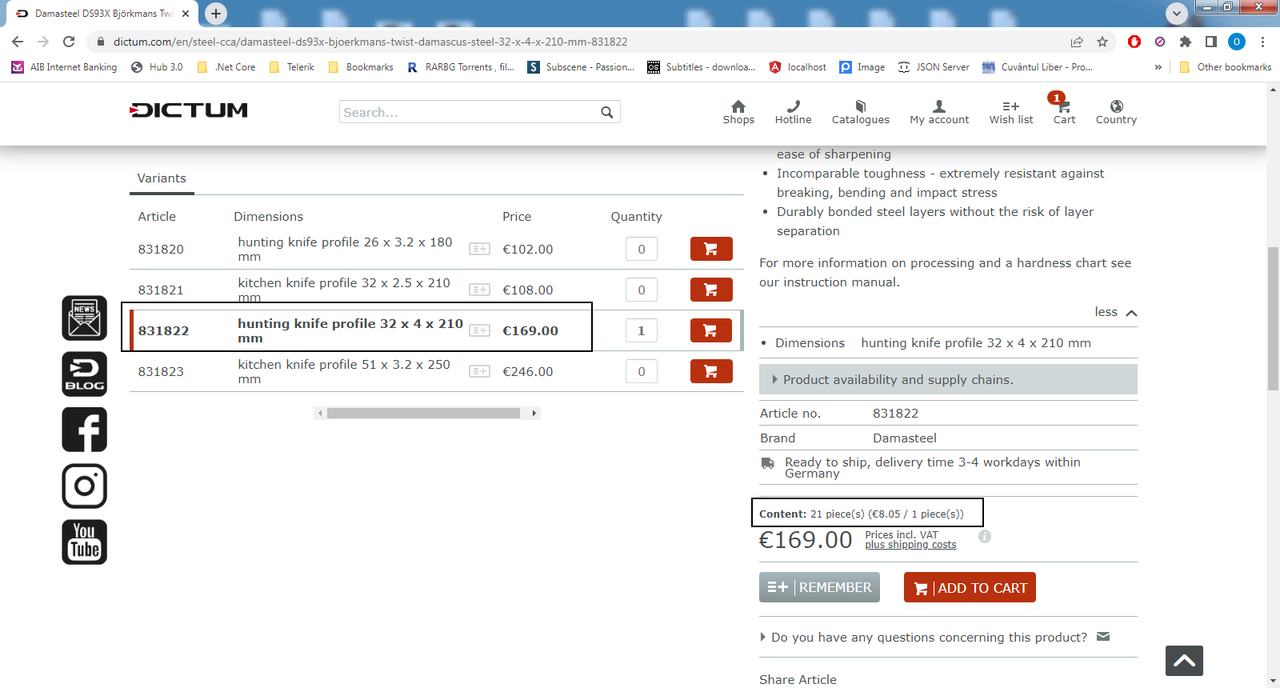Show more bookmarks via chevron
Viewport: 1280px width, 688px height.
click(1158, 67)
